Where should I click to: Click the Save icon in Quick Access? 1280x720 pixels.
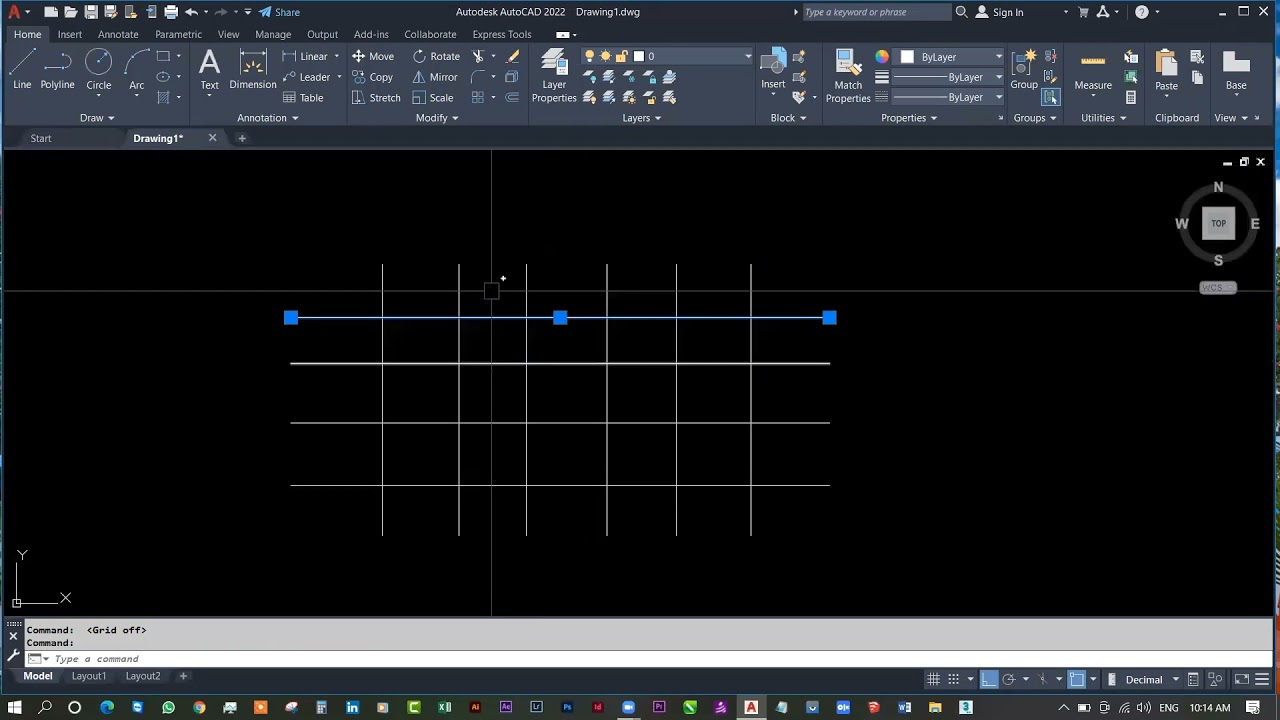tap(91, 12)
